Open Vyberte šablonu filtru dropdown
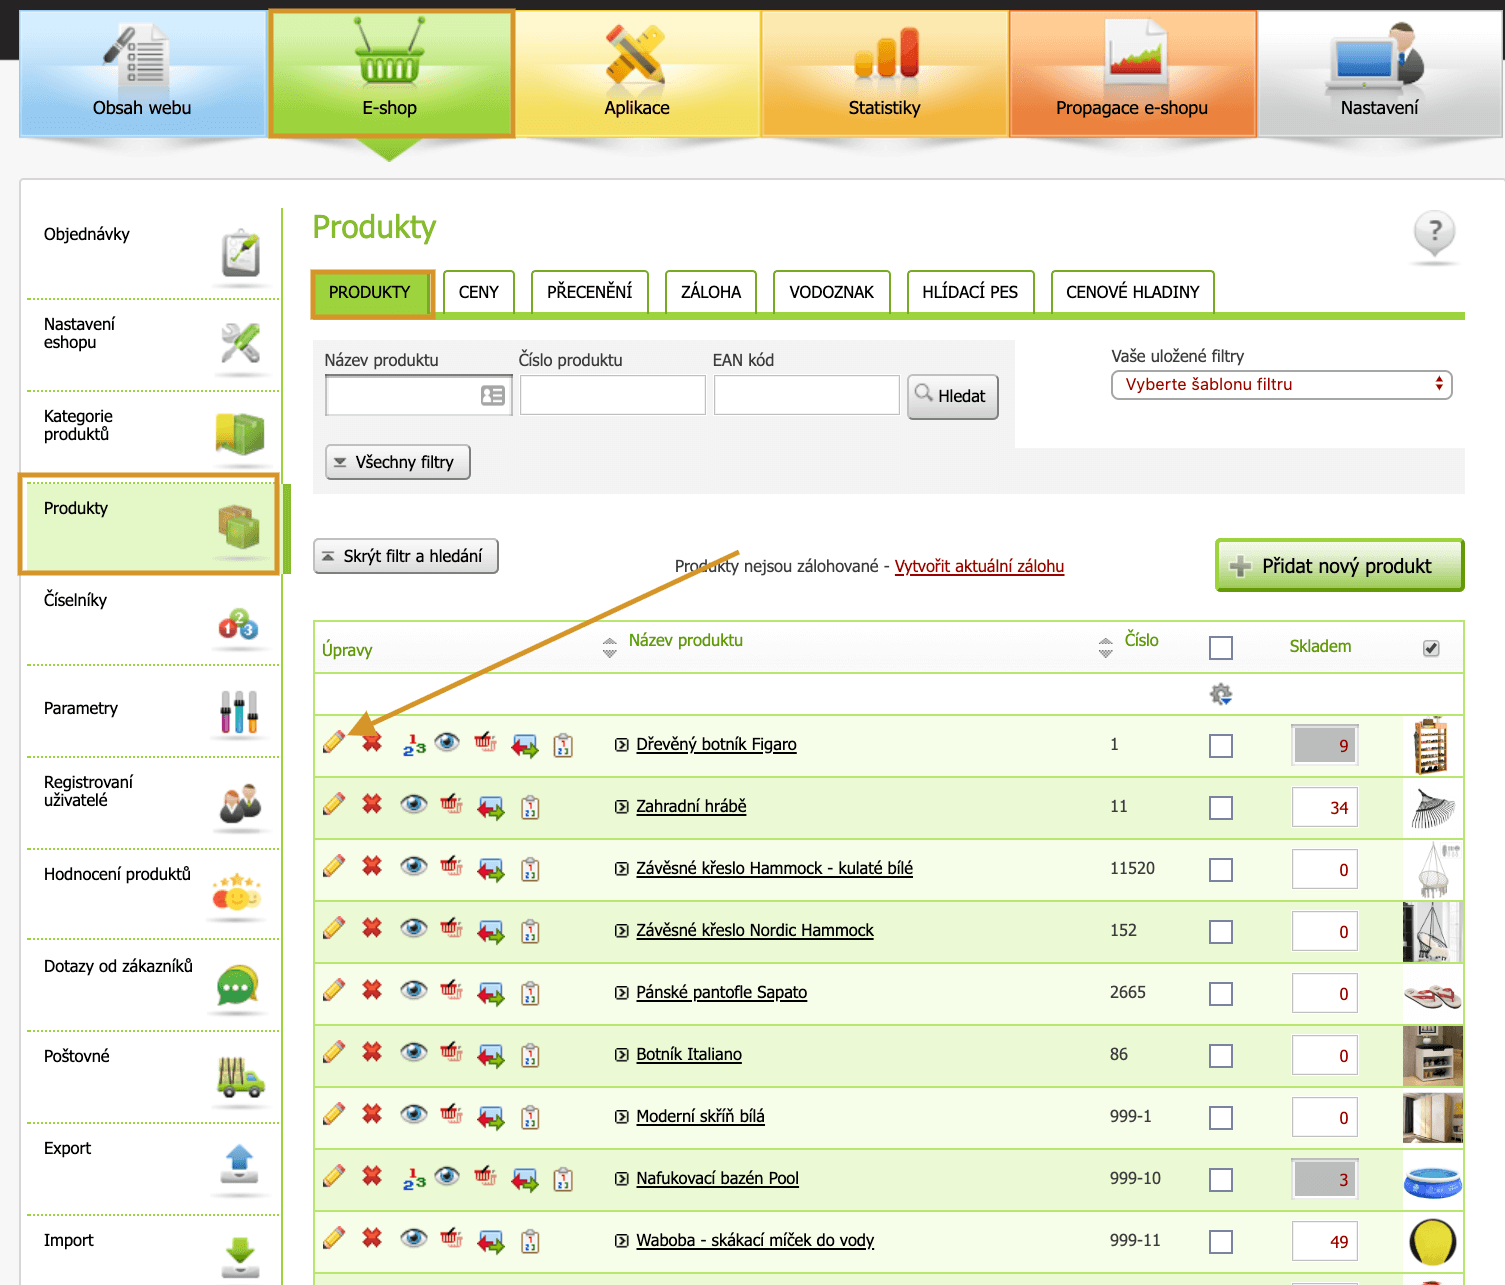The height and width of the screenshot is (1285, 1505). point(1281,385)
